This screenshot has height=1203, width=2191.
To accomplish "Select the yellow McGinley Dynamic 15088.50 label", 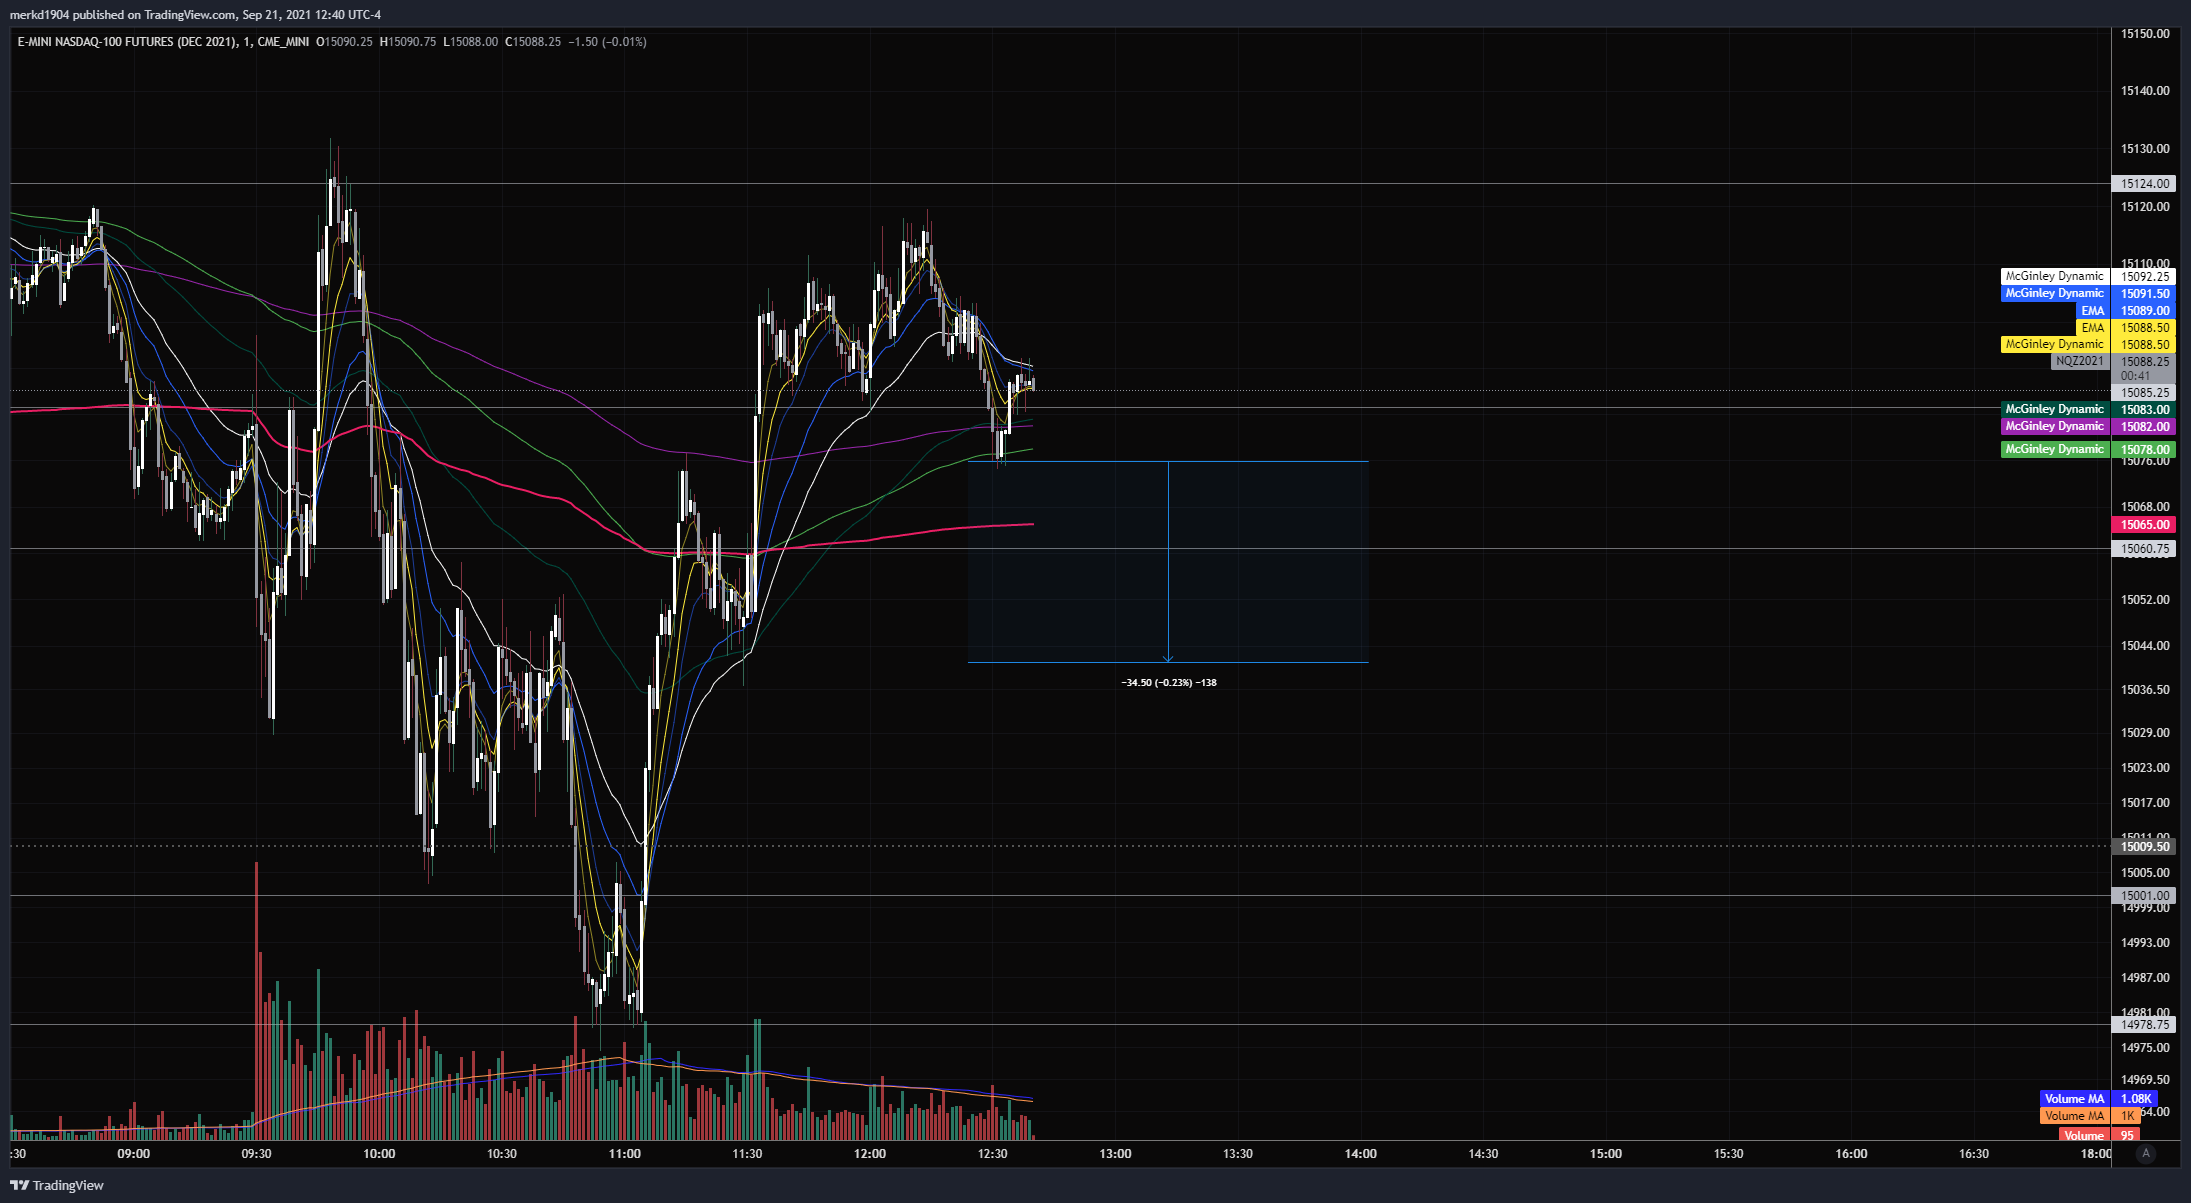I will tap(2088, 344).
